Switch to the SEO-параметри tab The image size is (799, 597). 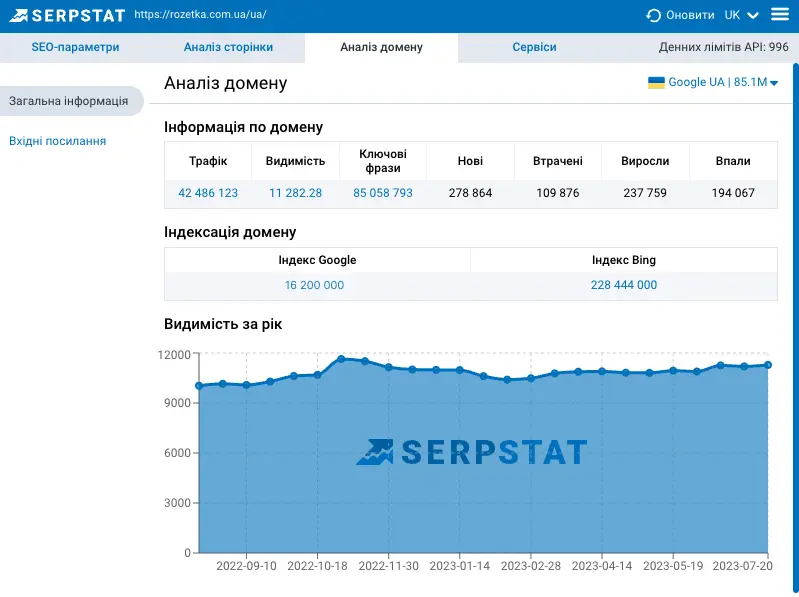75,47
